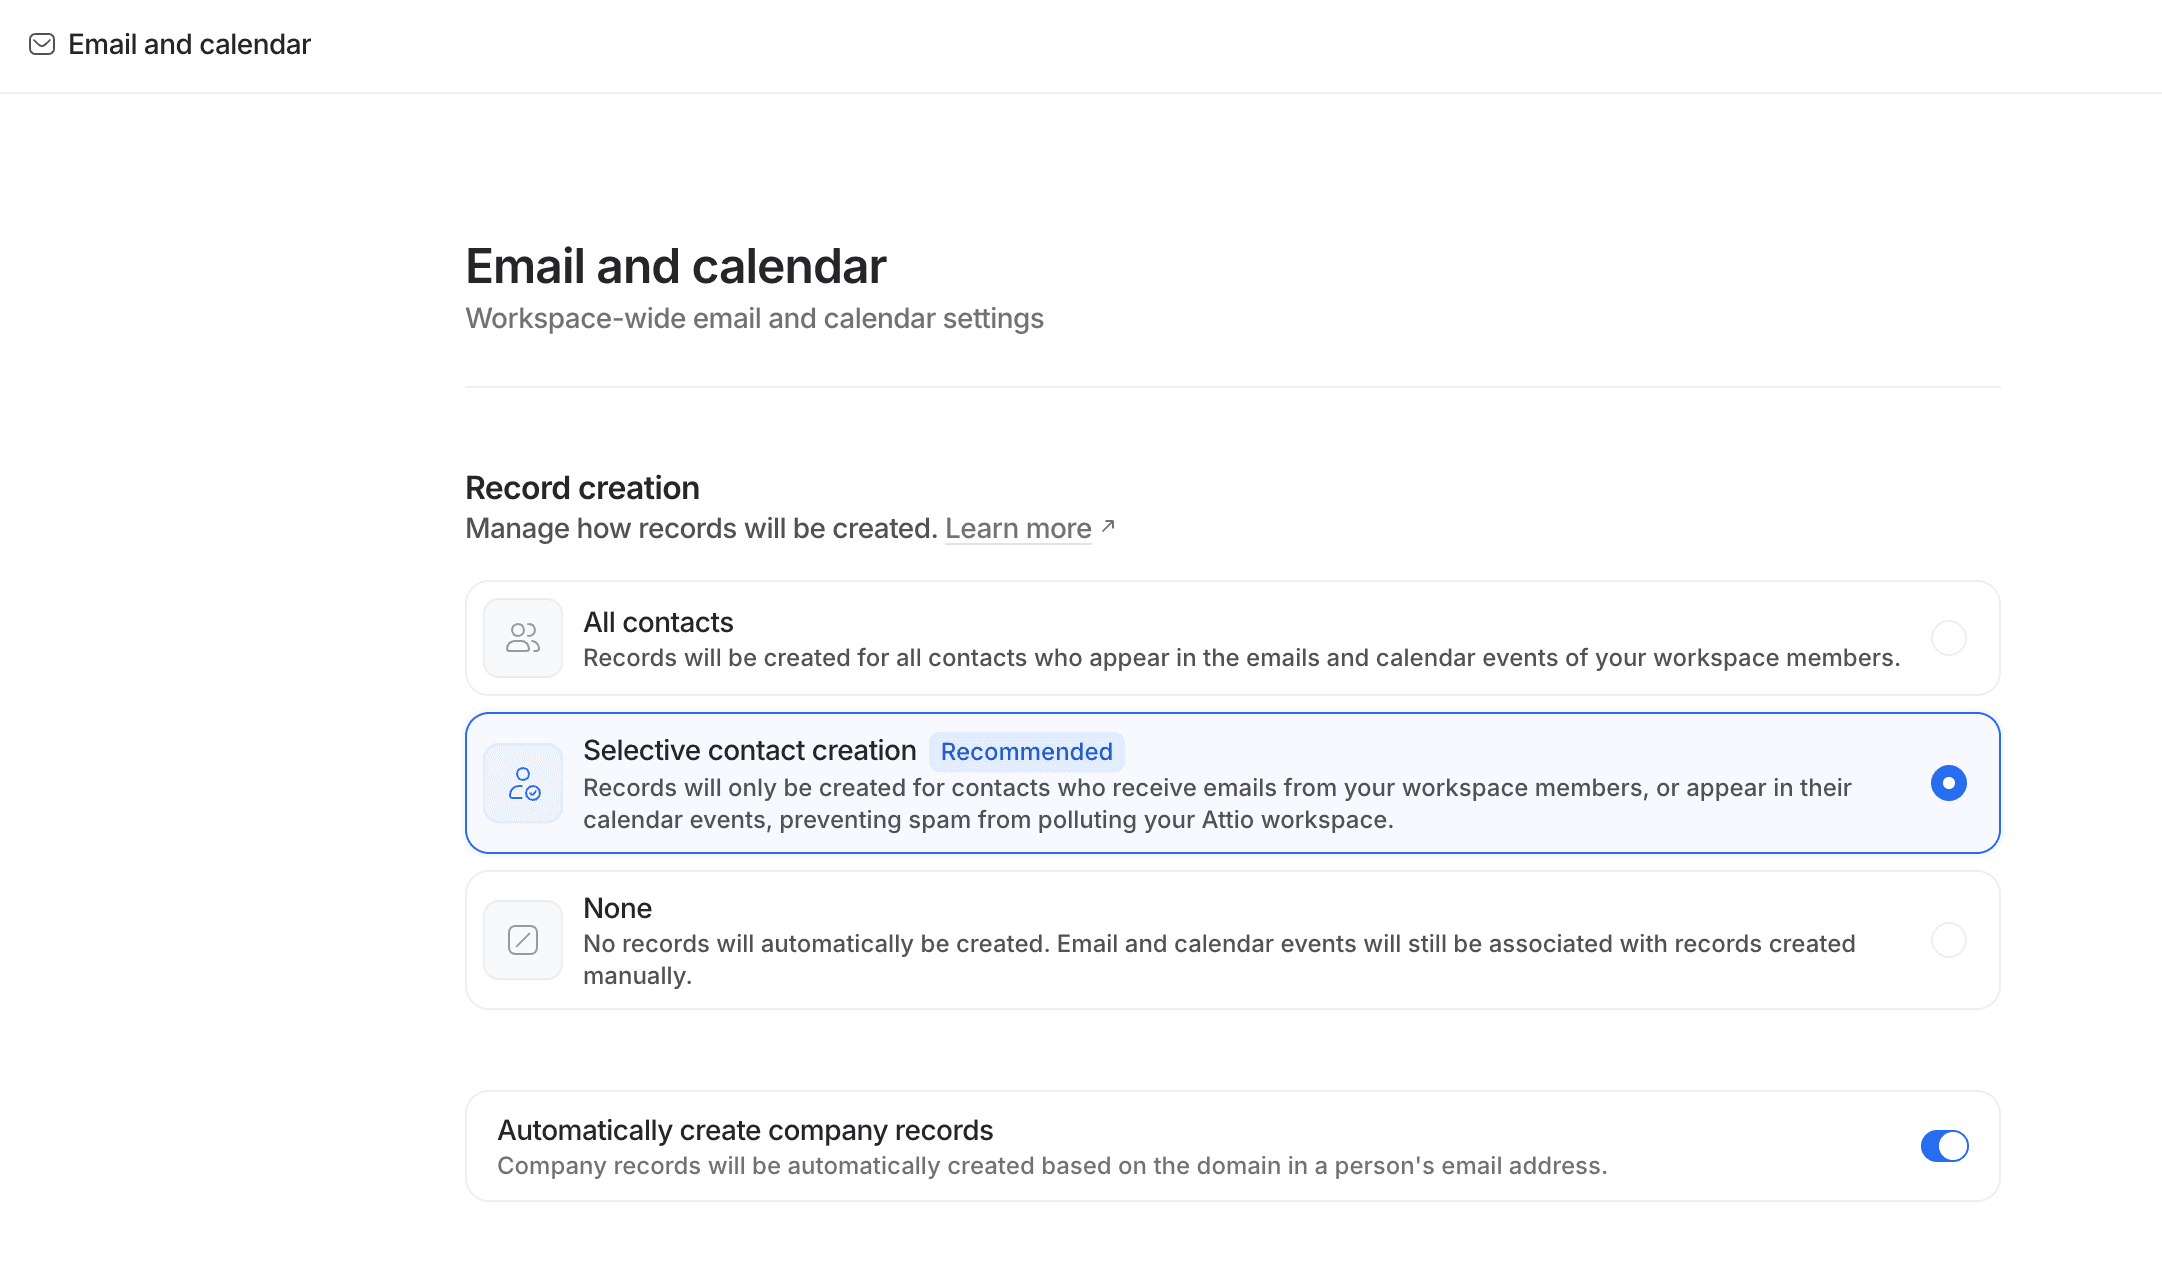Image resolution: width=2162 pixels, height=1268 pixels.
Task: Click the None option slashed-square icon
Action: [523, 940]
